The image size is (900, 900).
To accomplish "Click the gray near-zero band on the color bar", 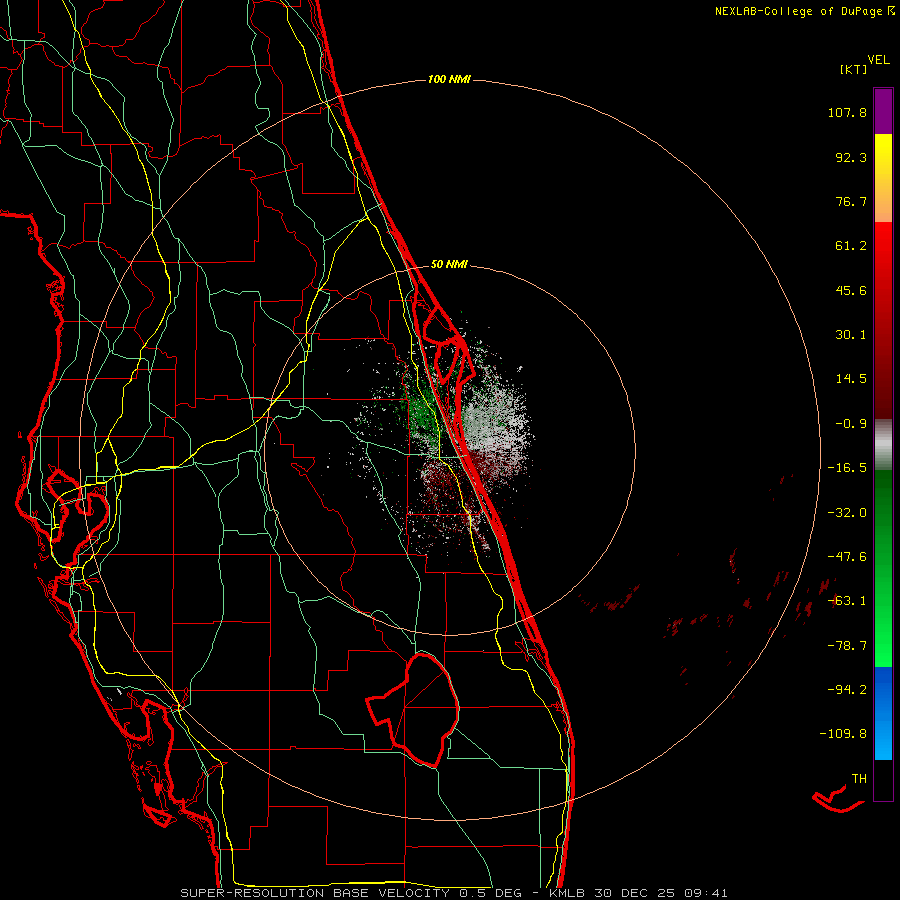I will point(883,444).
